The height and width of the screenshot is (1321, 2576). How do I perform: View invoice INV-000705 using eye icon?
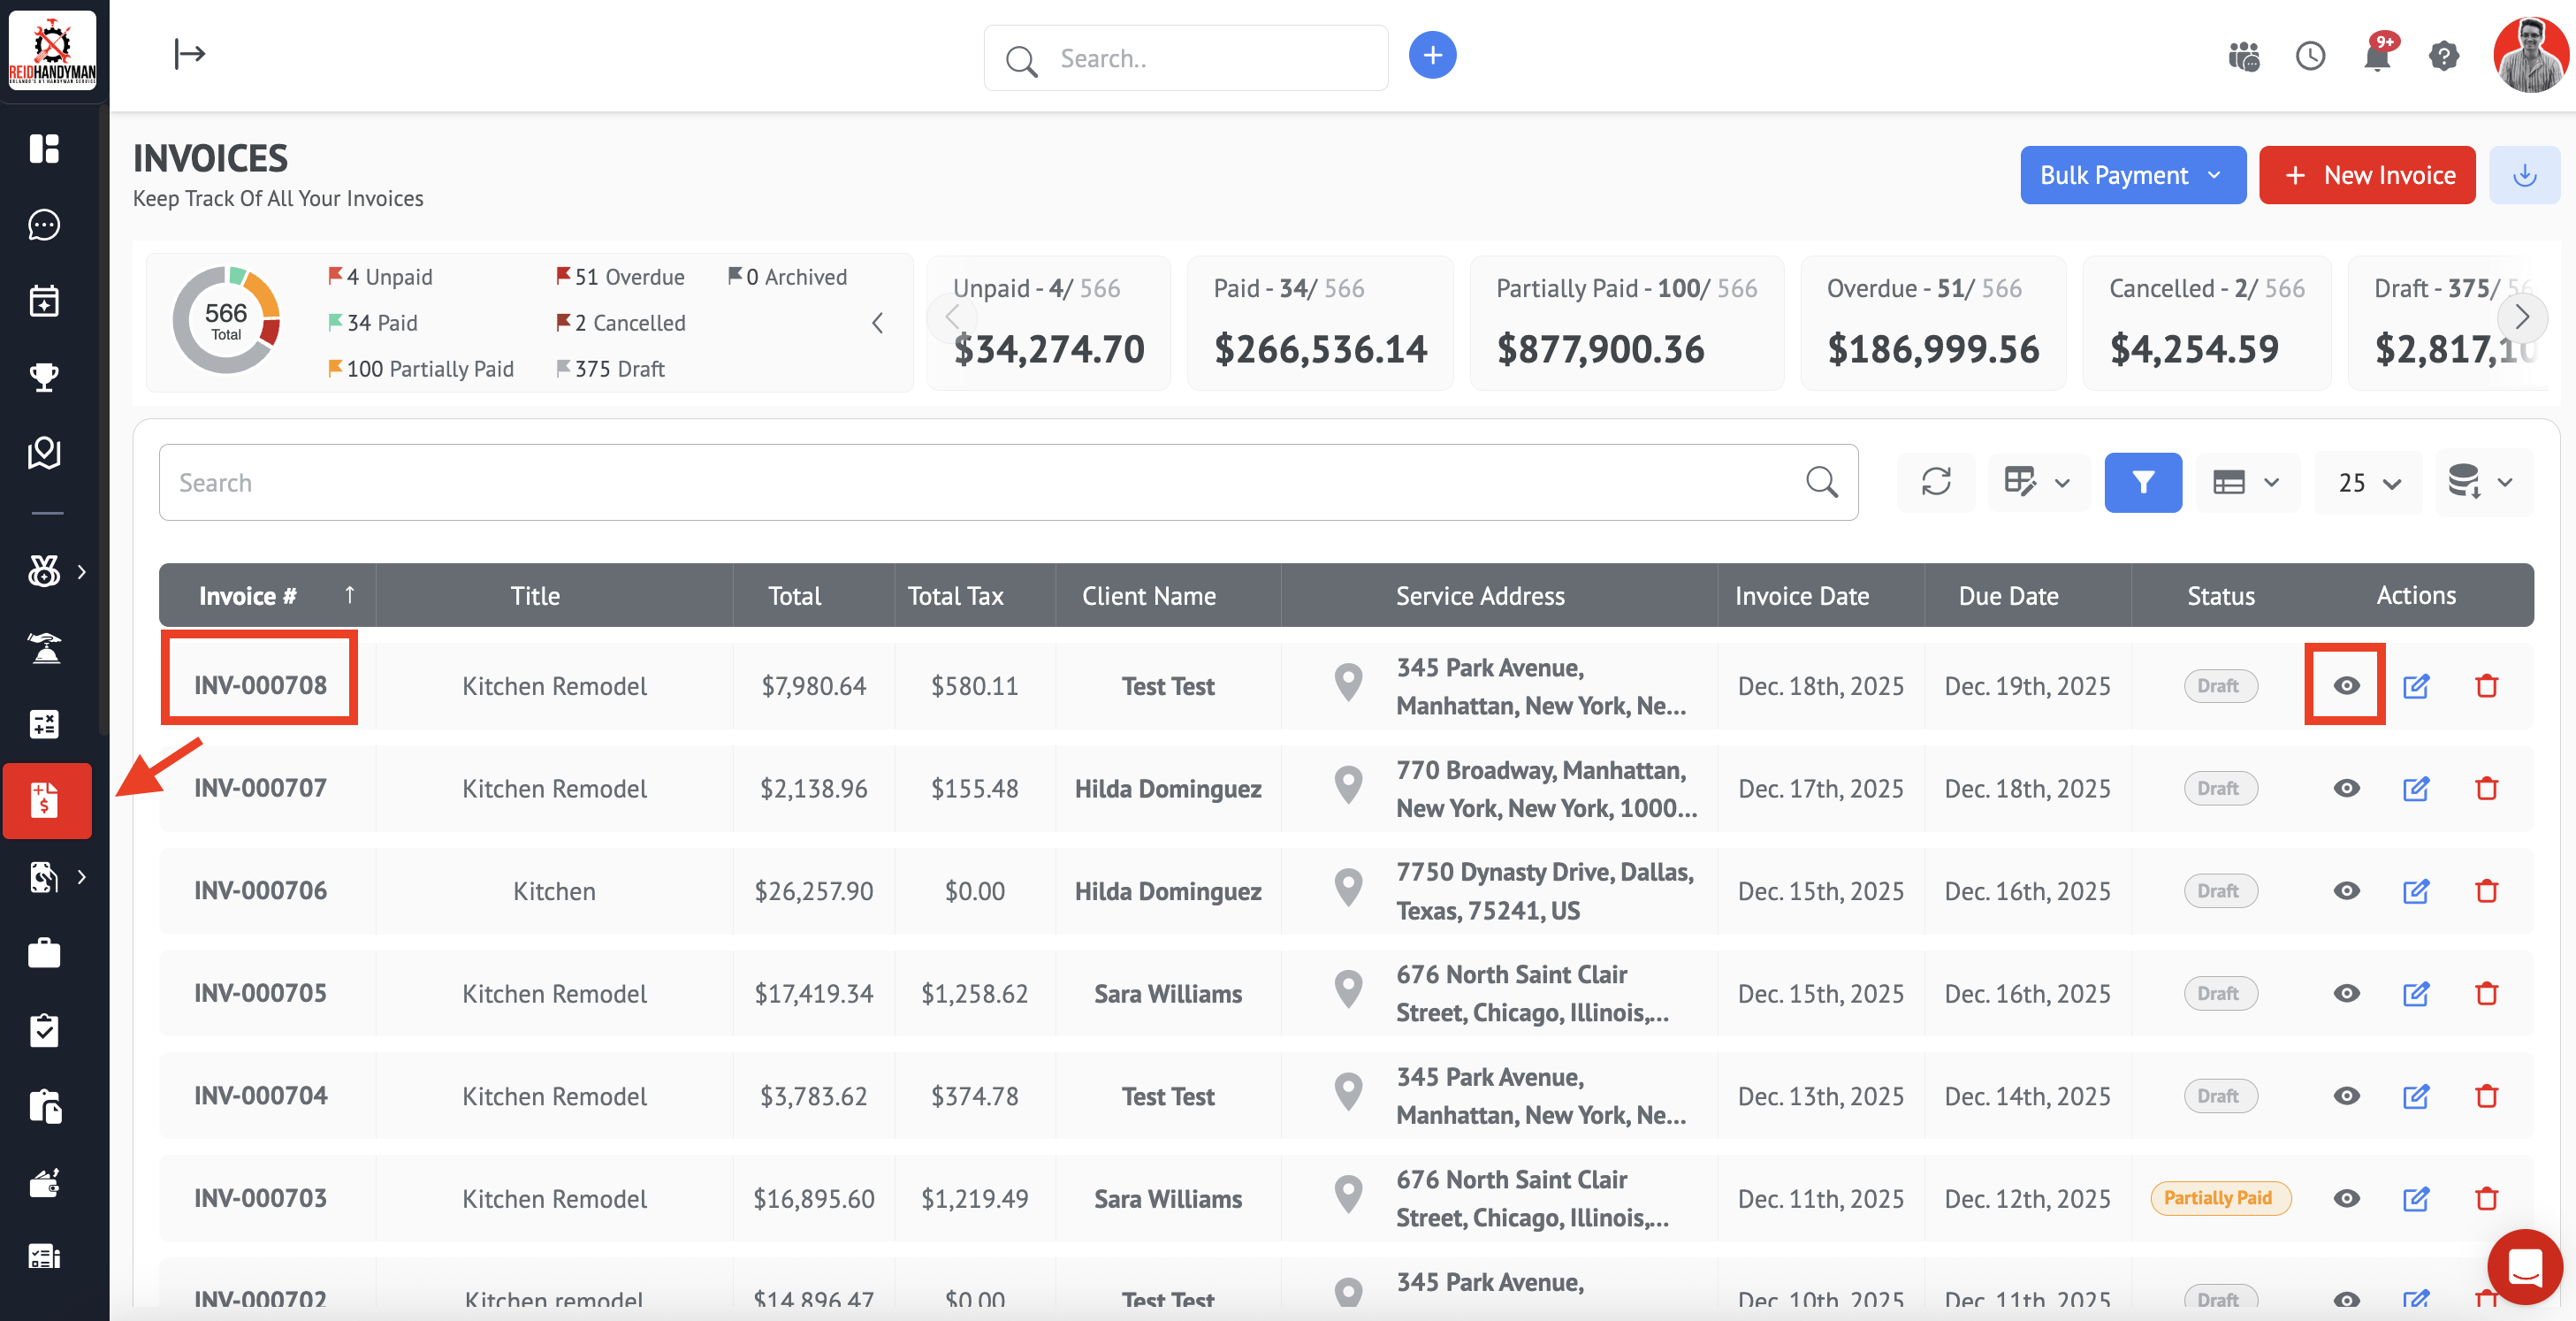[2346, 994]
